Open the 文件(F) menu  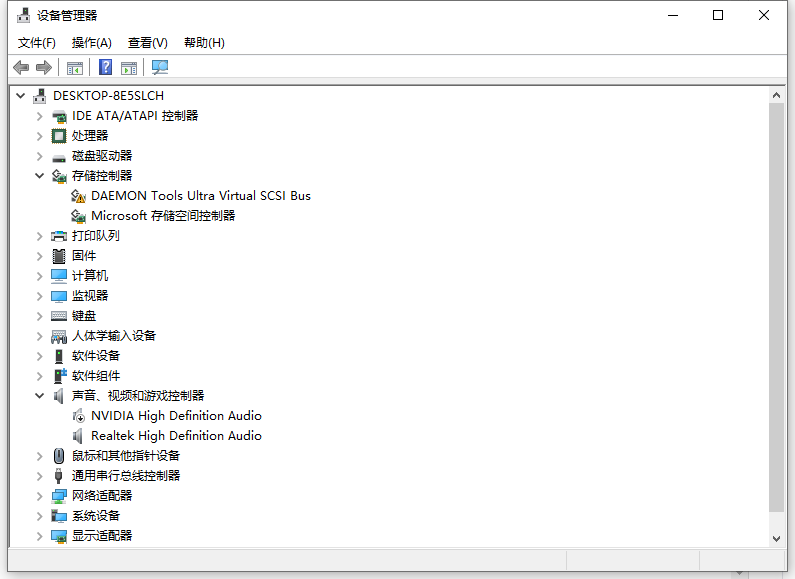click(37, 42)
